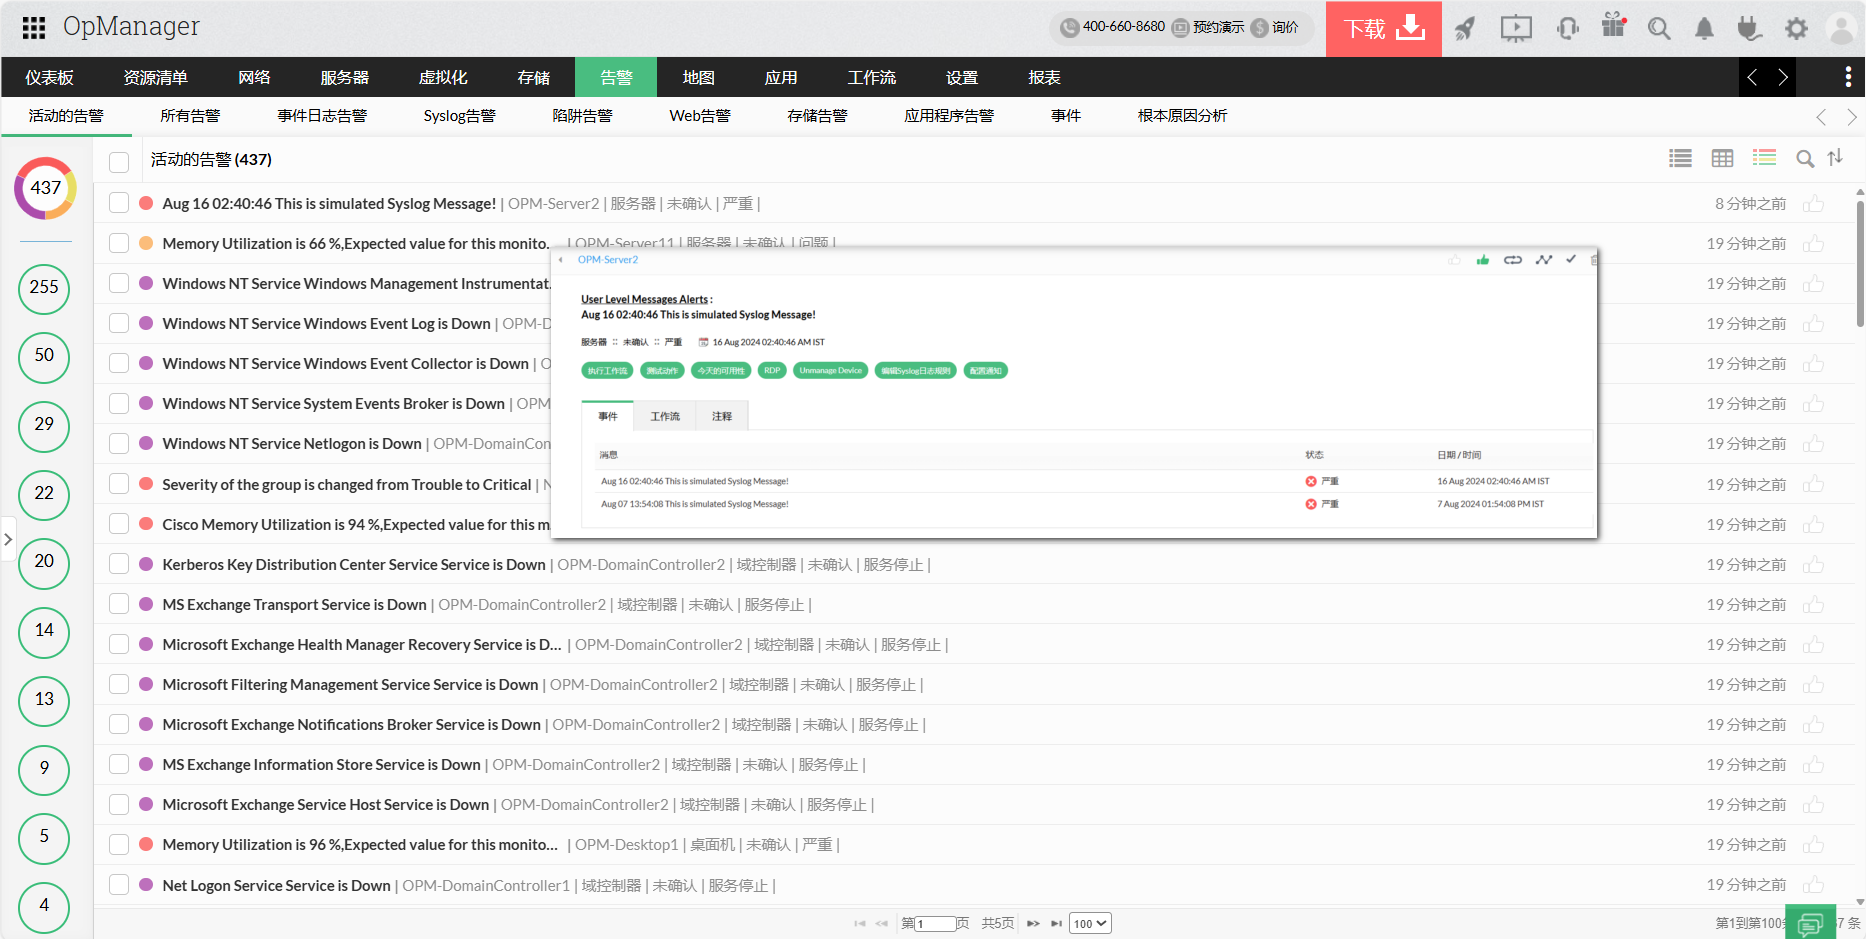Click the 437 total alarms severity donut

45,188
